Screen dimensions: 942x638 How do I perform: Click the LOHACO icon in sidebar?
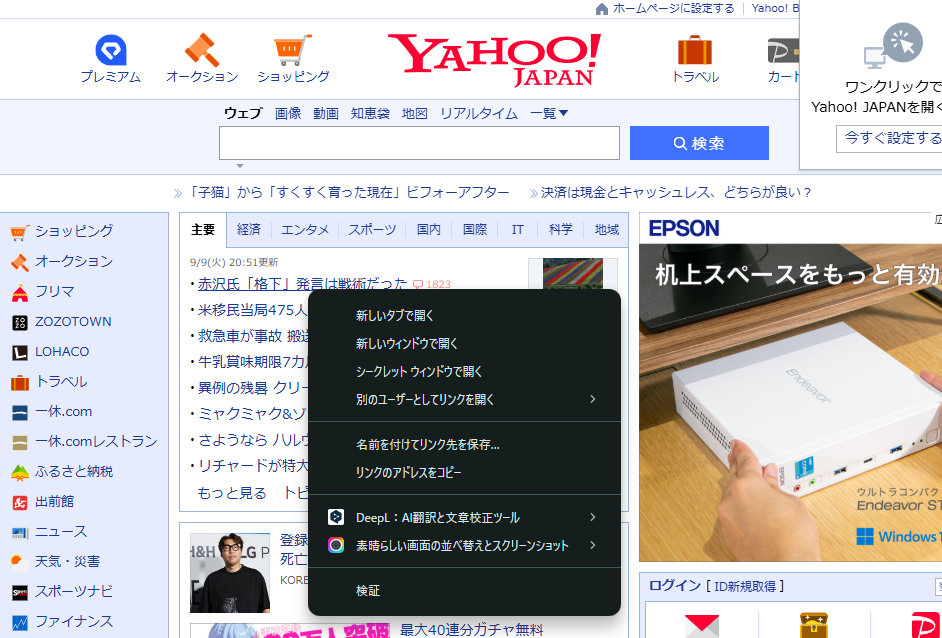(20, 353)
